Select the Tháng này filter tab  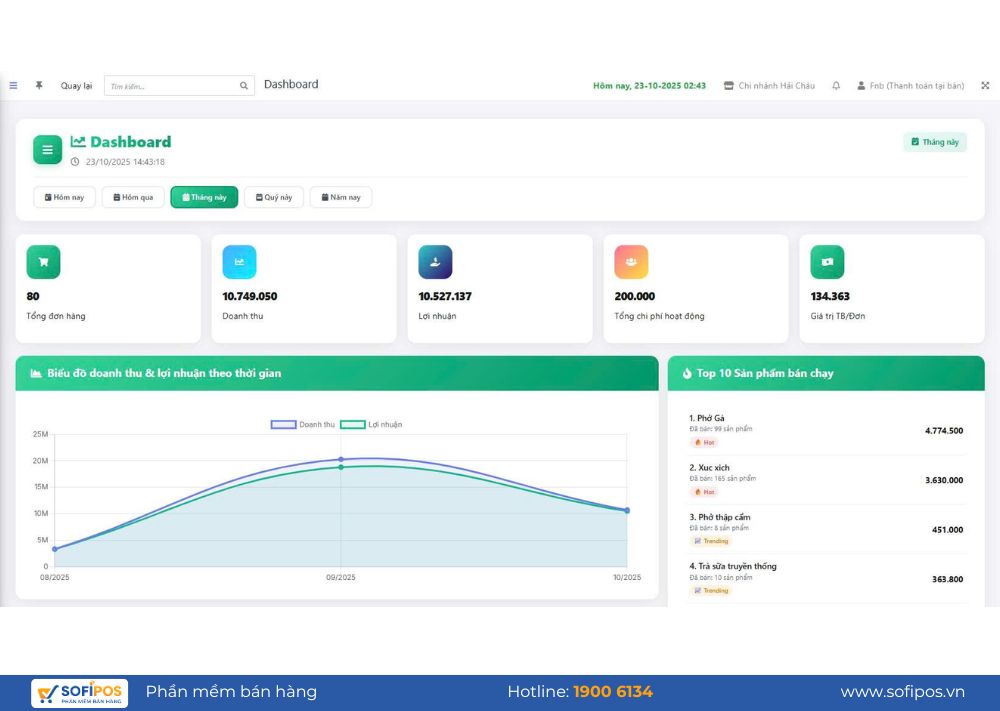click(204, 197)
